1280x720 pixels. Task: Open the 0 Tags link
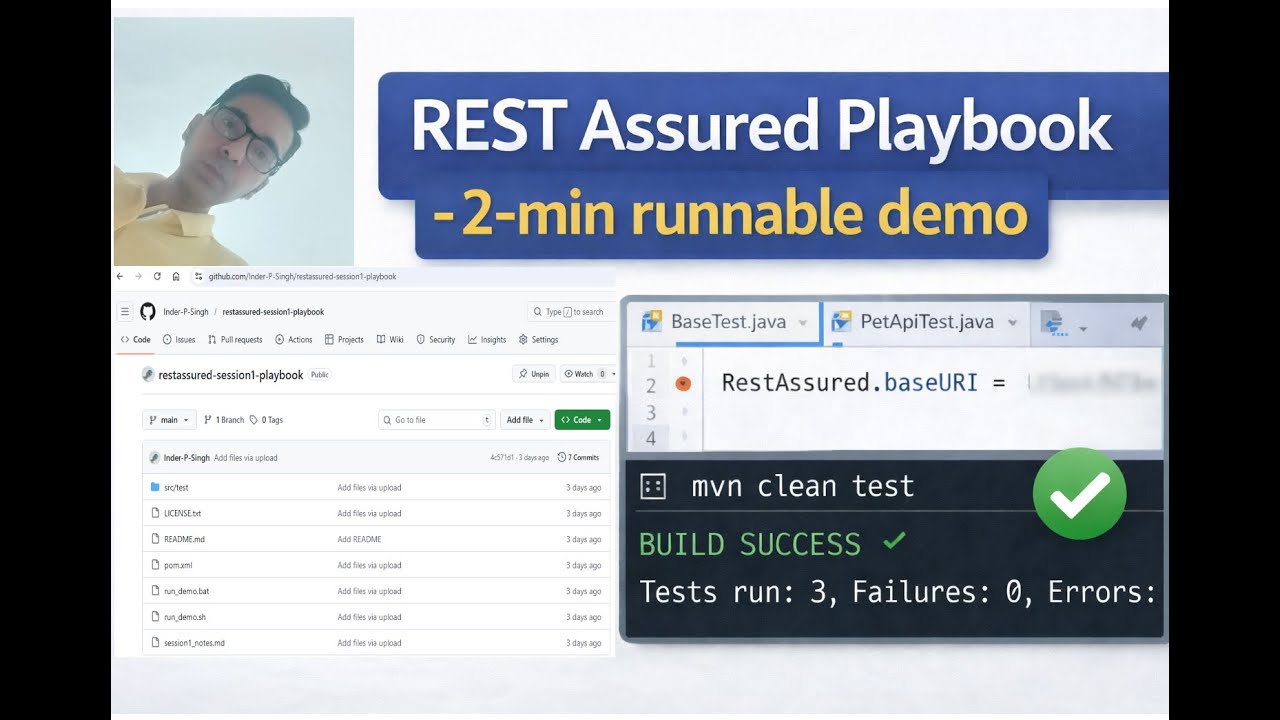(x=266, y=420)
